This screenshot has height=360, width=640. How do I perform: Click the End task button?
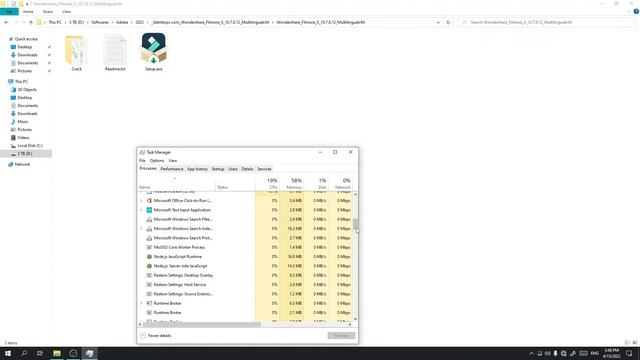[x=341, y=336]
